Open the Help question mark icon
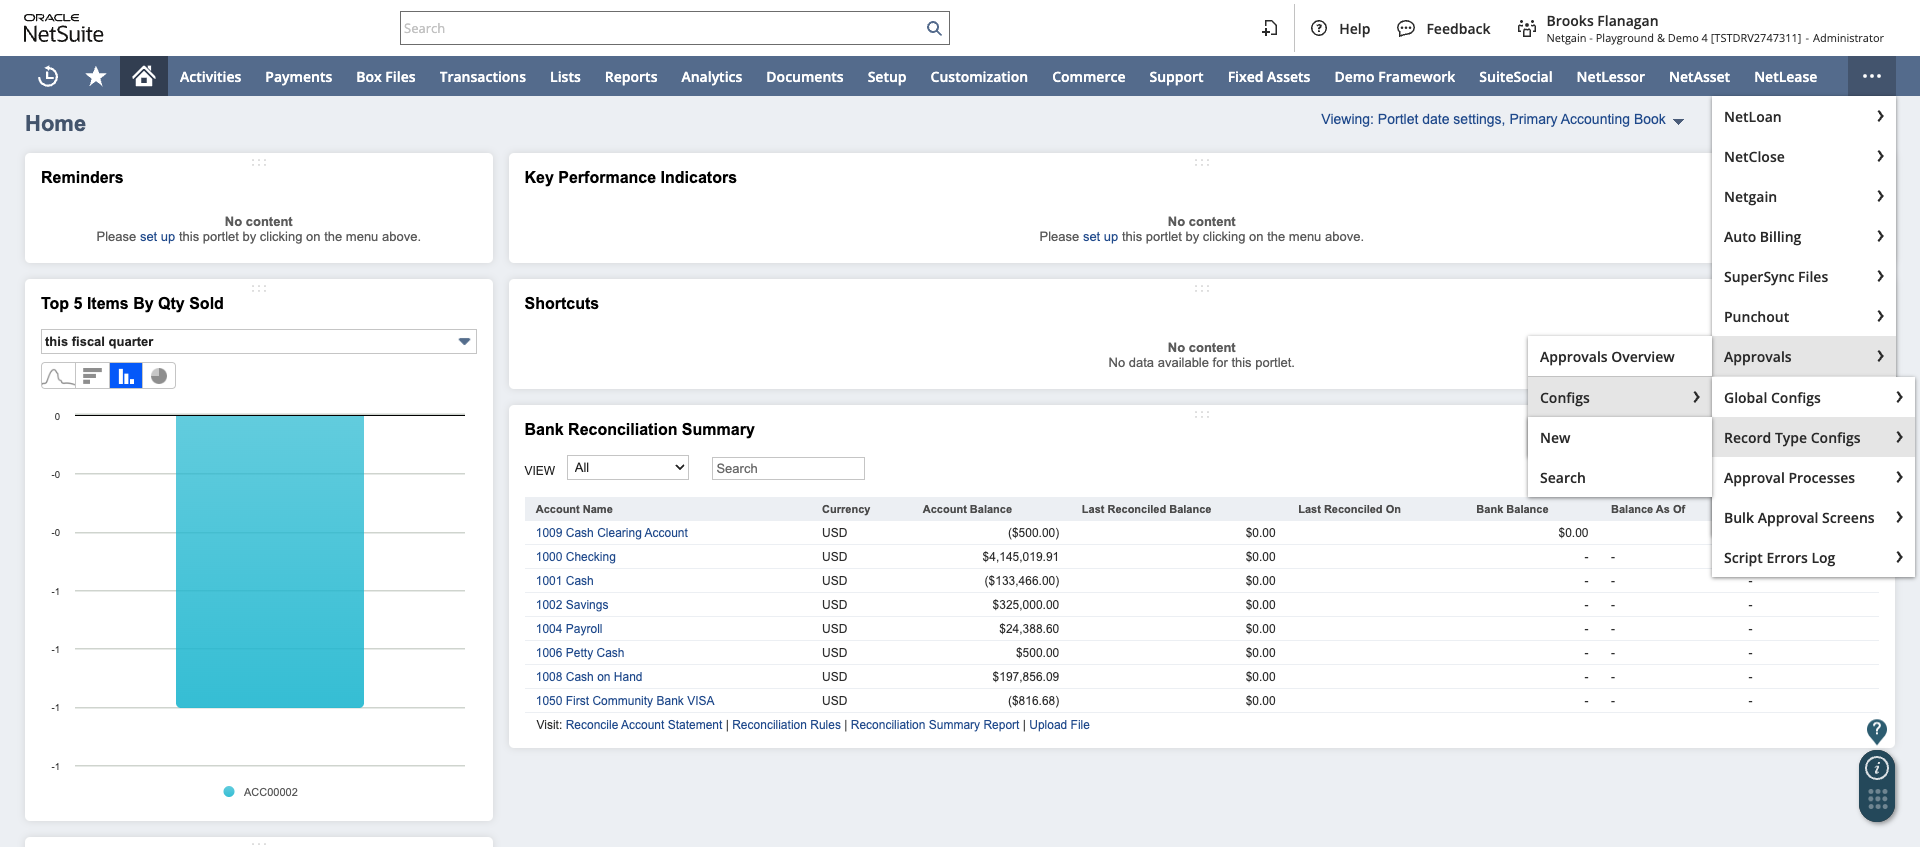The height and width of the screenshot is (847, 1920). [1319, 29]
